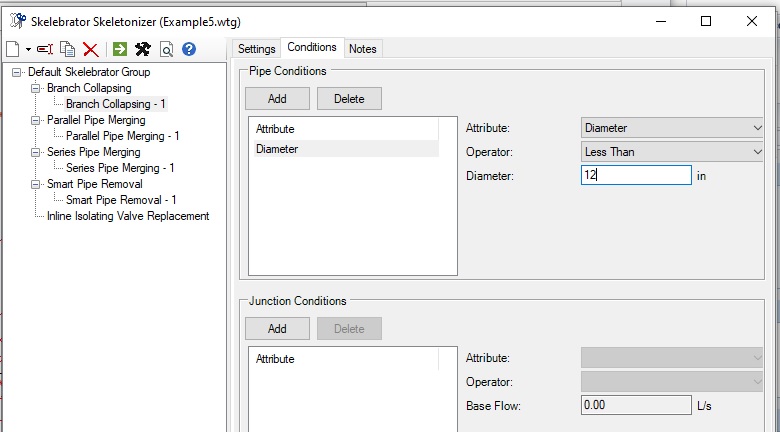The width and height of the screenshot is (780, 432).
Task: Maximize the Skelebrator Skeletonizer window
Action: [706, 21]
